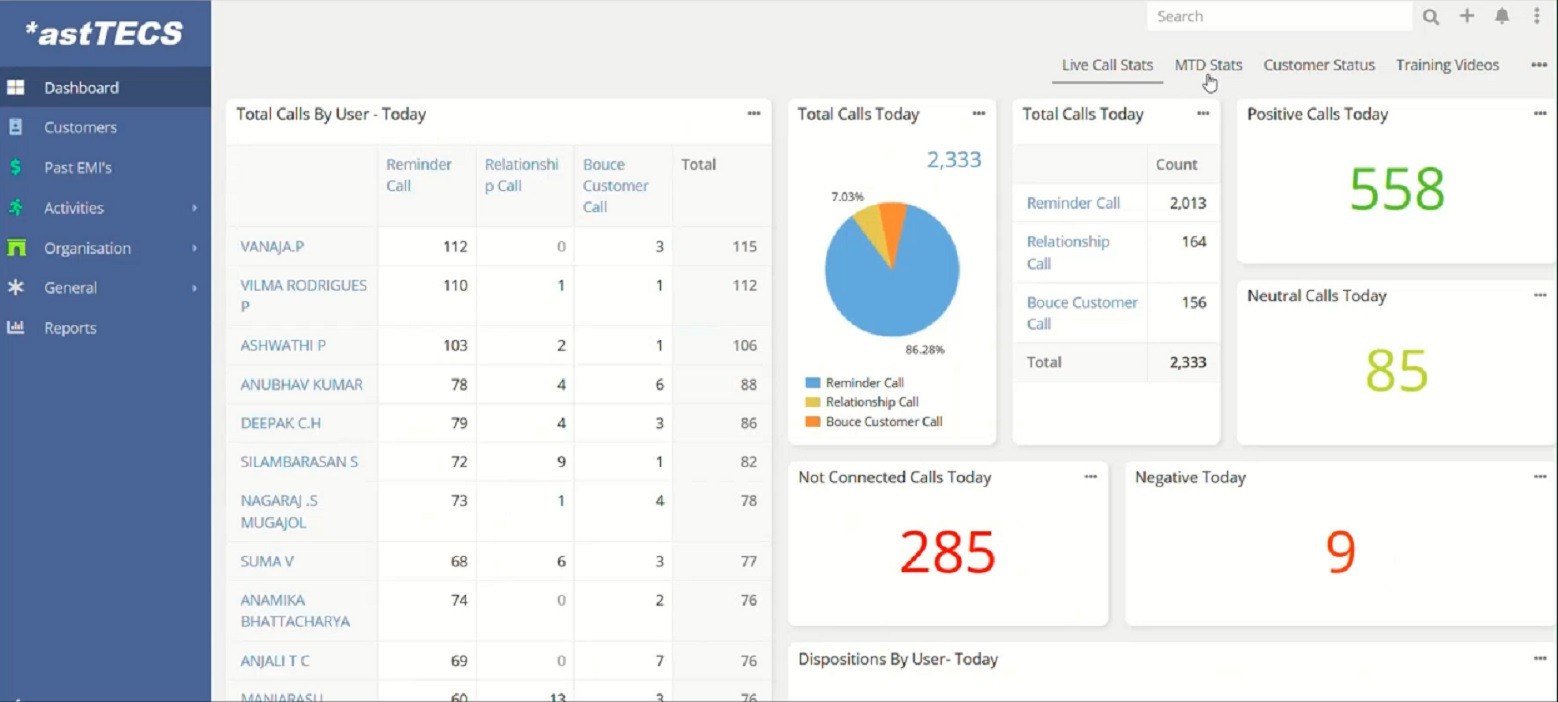Open the Reminder Call link in count table

[x=1073, y=203]
